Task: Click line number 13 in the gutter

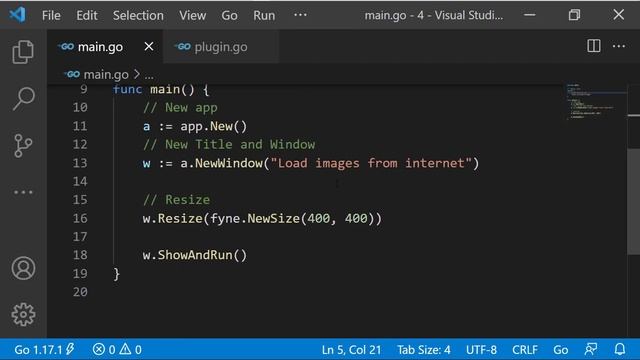Action: coord(80,163)
